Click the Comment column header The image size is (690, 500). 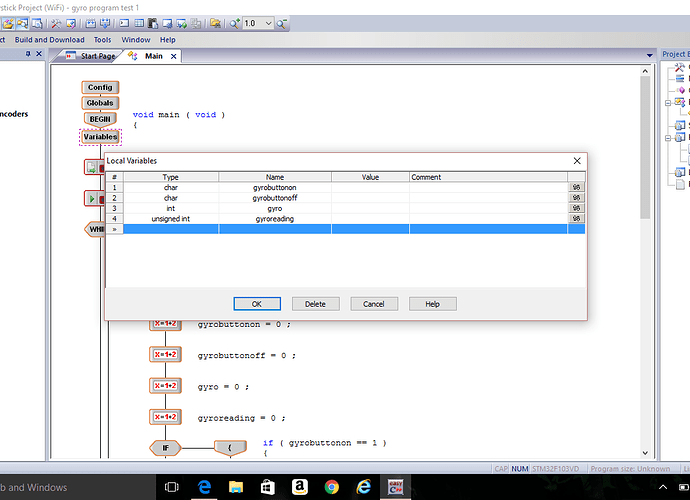pos(488,177)
